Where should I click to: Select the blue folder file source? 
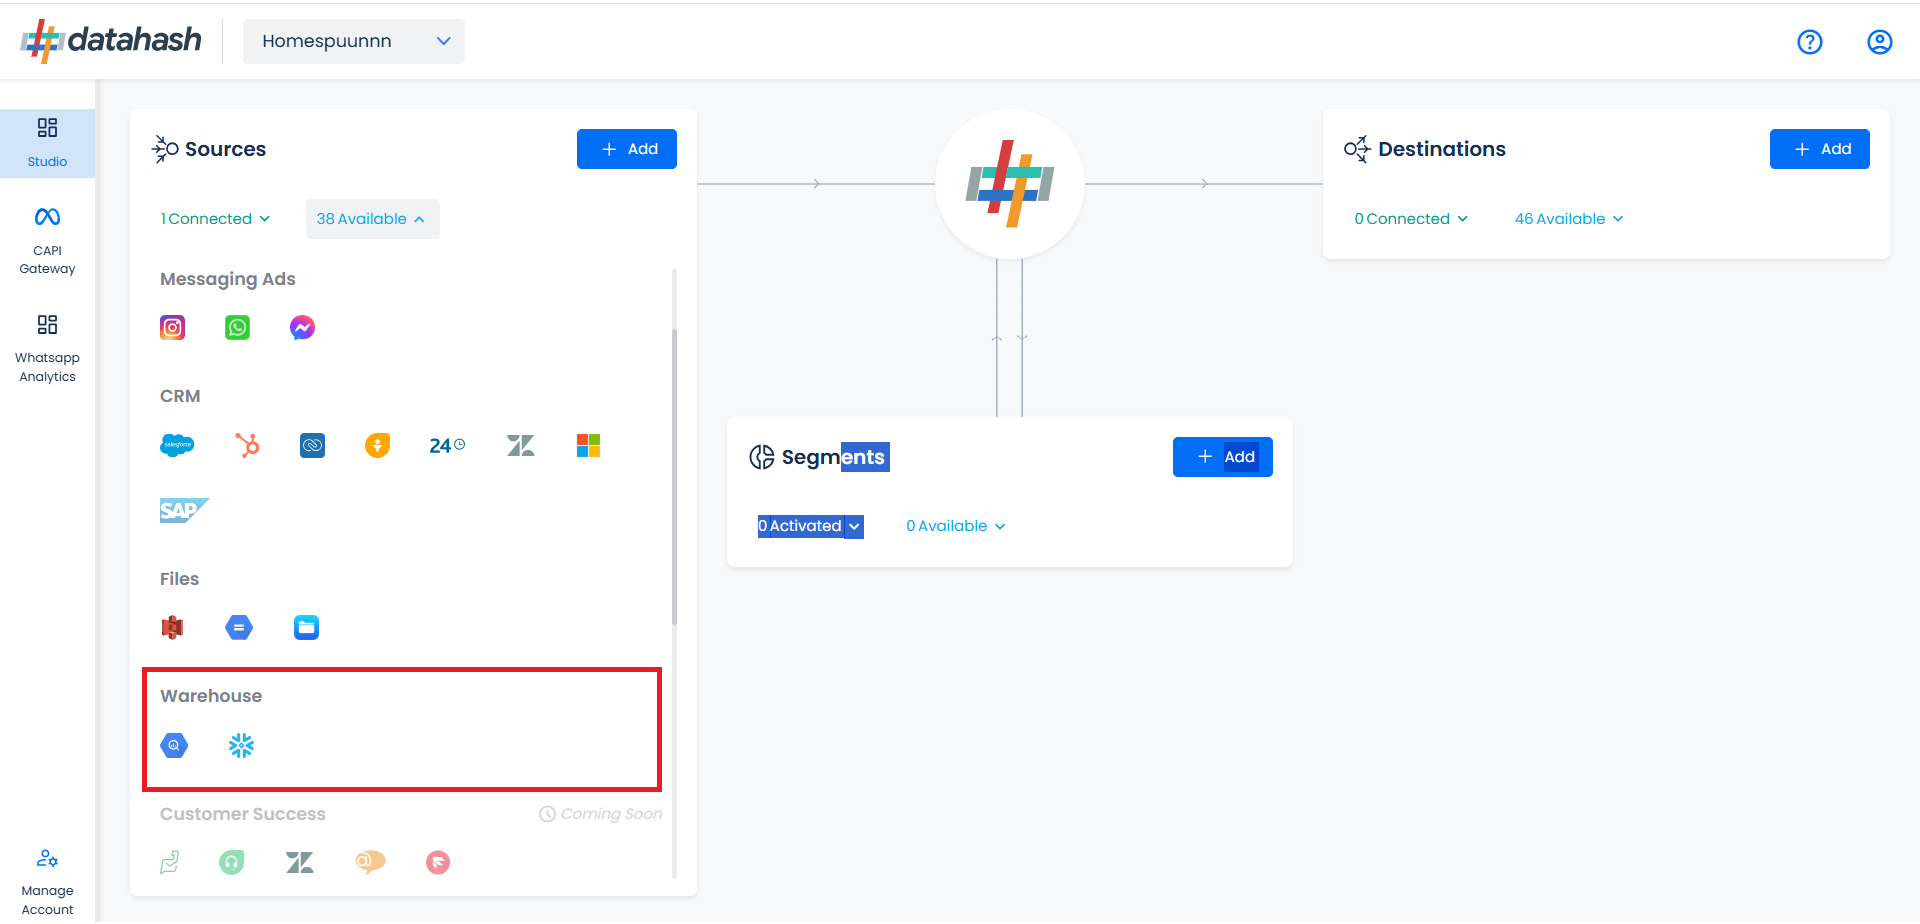306,628
